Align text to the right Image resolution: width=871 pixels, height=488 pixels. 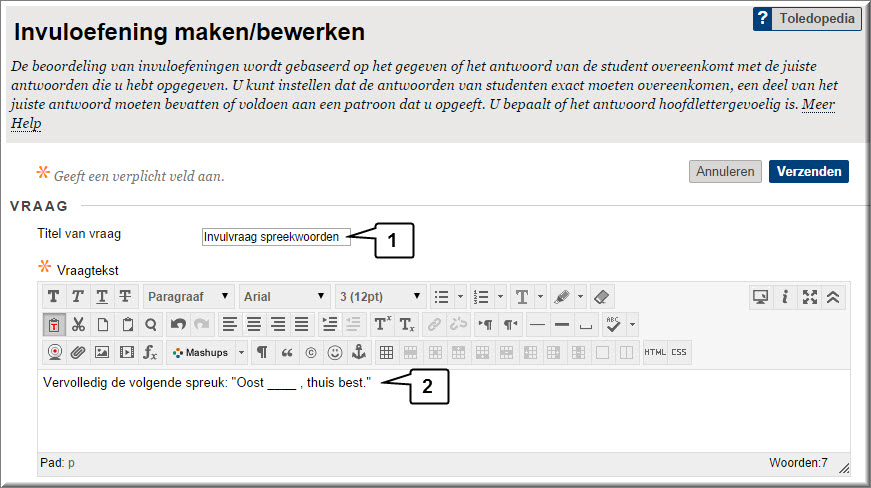click(278, 324)
